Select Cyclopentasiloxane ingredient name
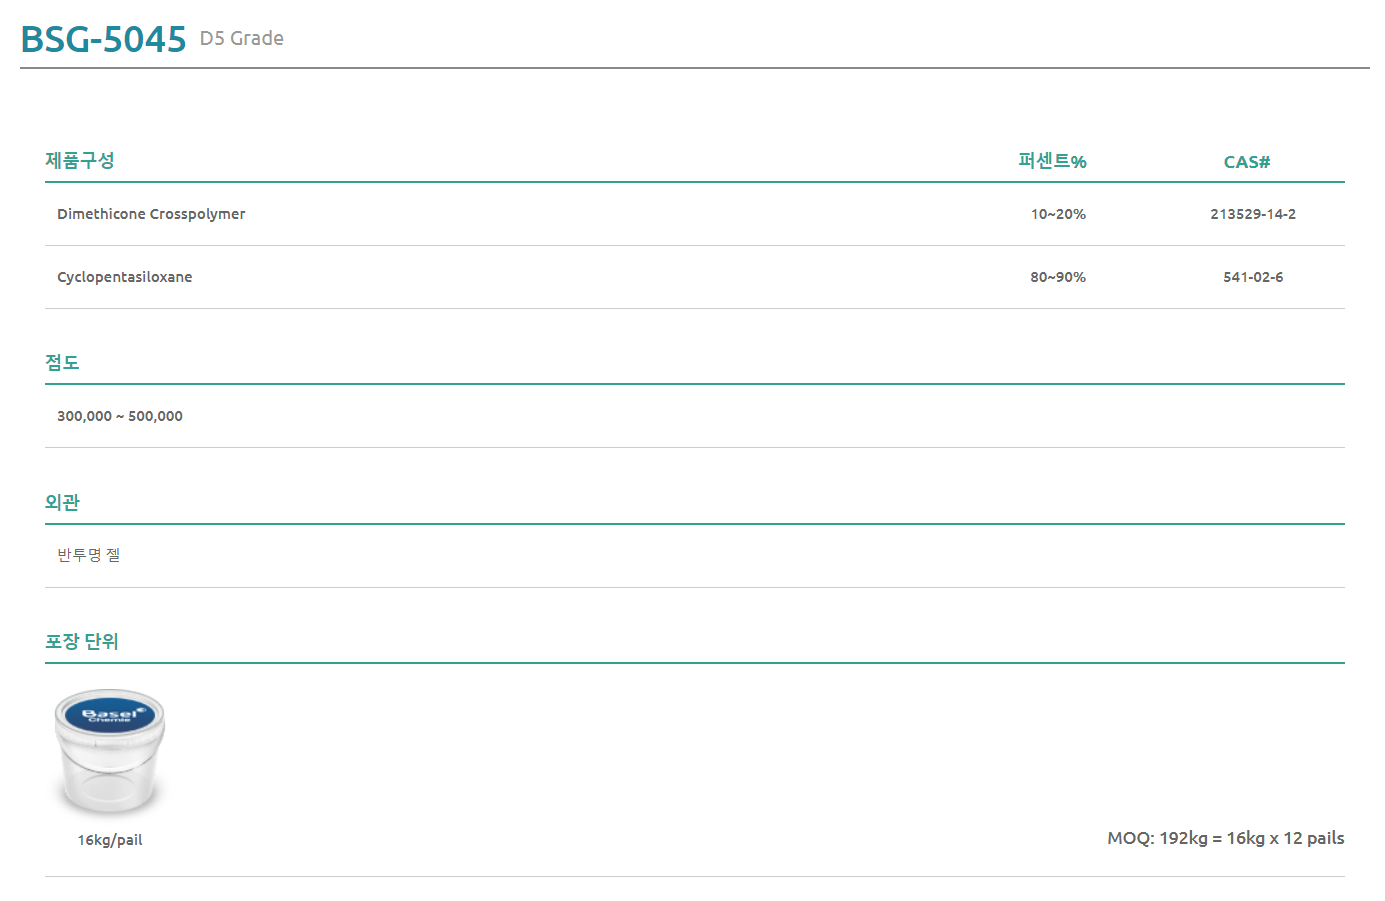 [124, 277]
